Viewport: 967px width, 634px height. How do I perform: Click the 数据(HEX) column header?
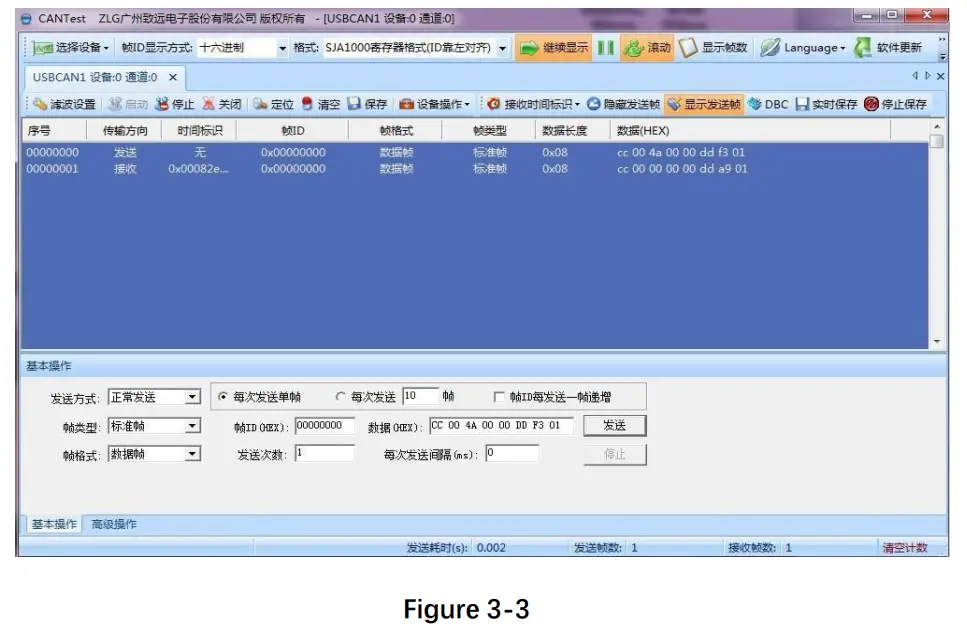(750, 130)
